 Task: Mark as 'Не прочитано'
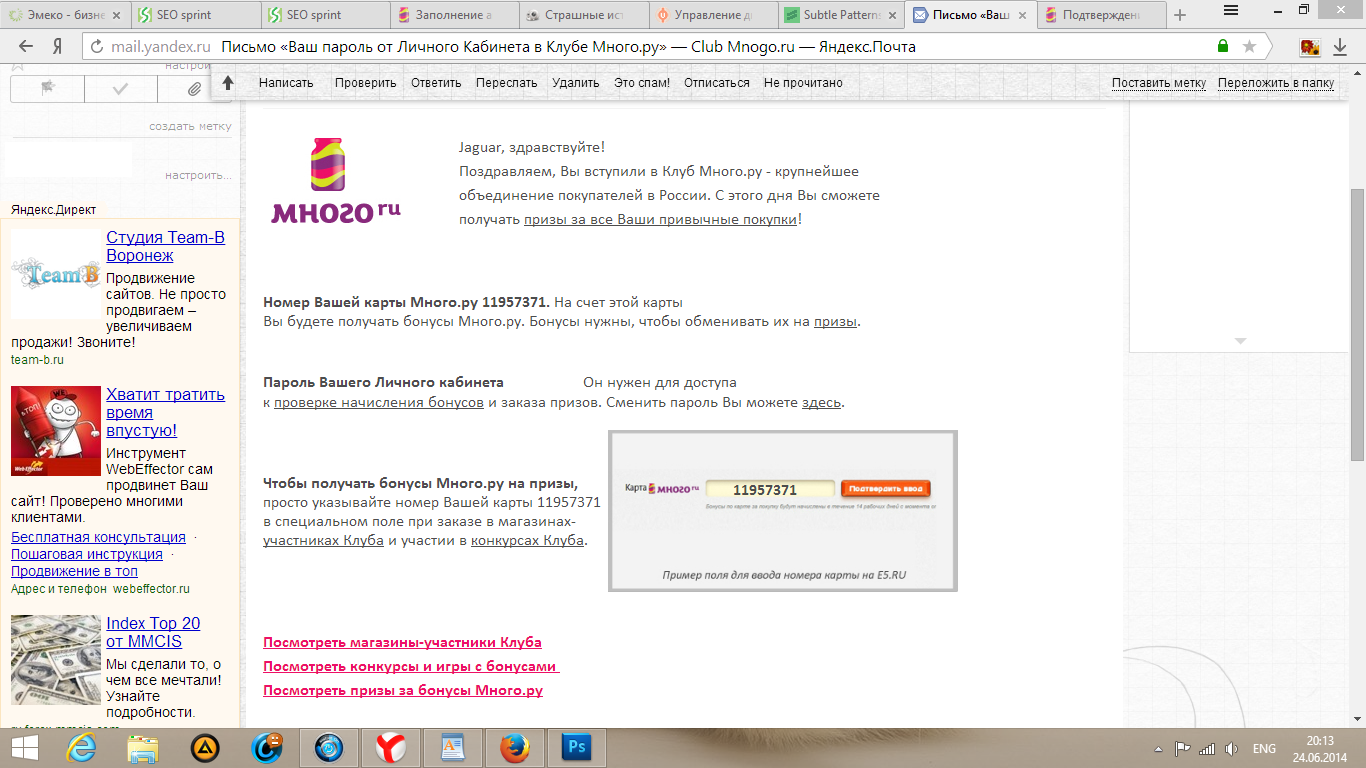click(803, 83)
